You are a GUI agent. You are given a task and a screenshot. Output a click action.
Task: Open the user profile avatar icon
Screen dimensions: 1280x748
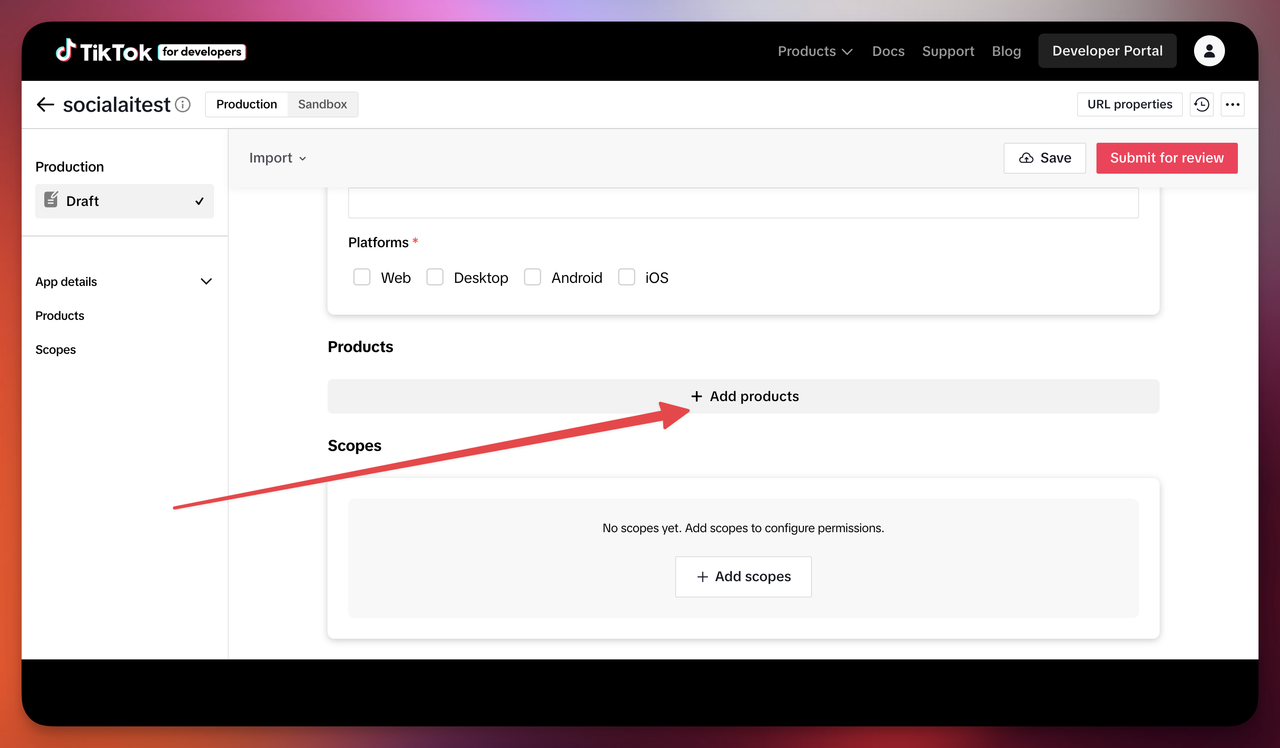click(1209, 51)
